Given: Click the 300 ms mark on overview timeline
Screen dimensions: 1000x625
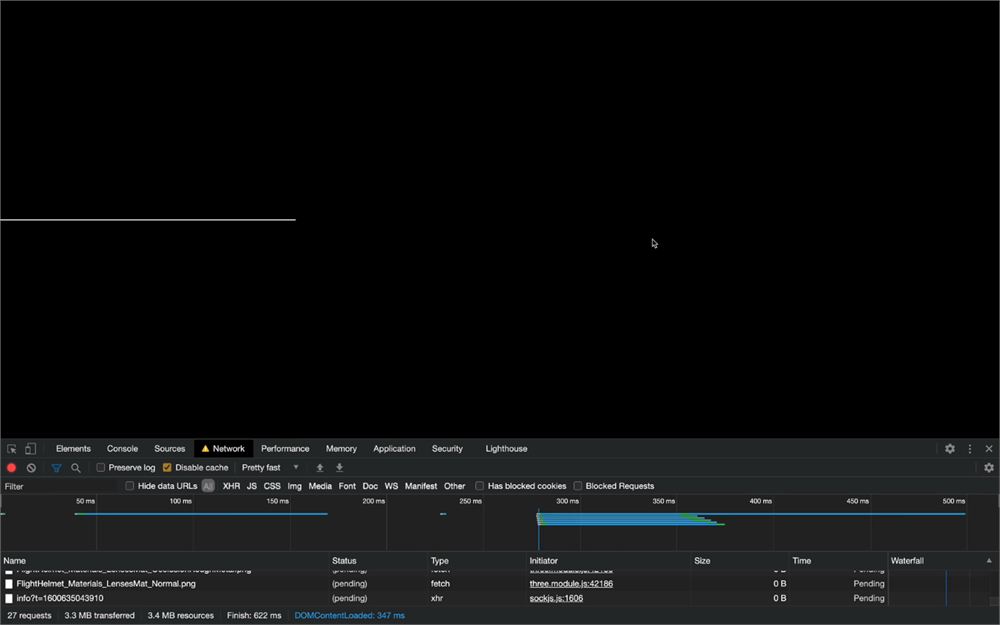Looking at the screenshot, I should tap(568, 501).
